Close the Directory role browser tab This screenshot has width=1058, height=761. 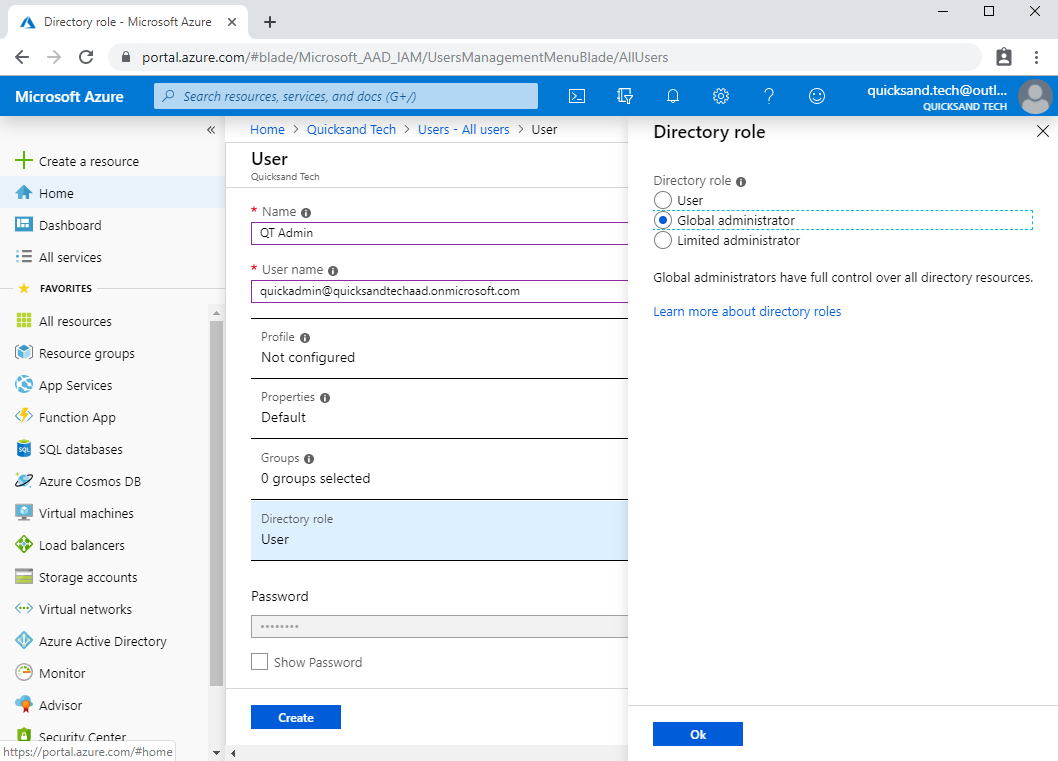[231, 22]
